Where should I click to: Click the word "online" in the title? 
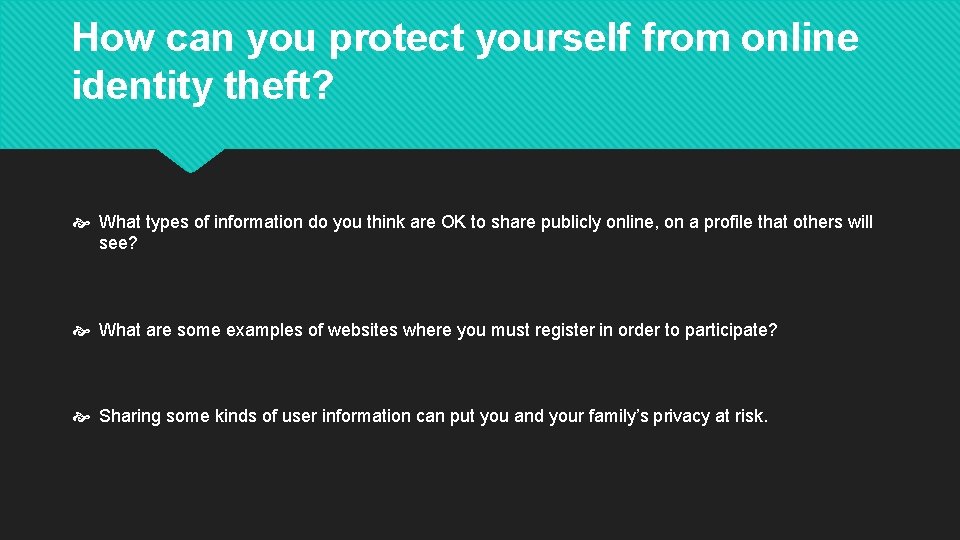(800, 37)
